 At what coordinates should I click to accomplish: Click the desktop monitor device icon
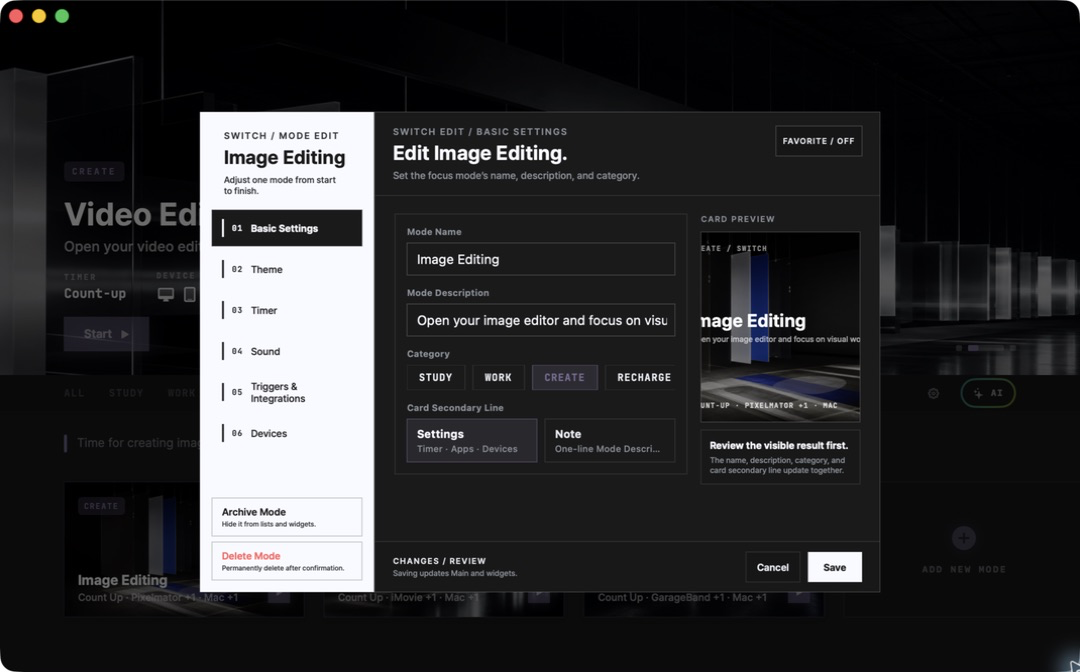click(x=165, y=294)
